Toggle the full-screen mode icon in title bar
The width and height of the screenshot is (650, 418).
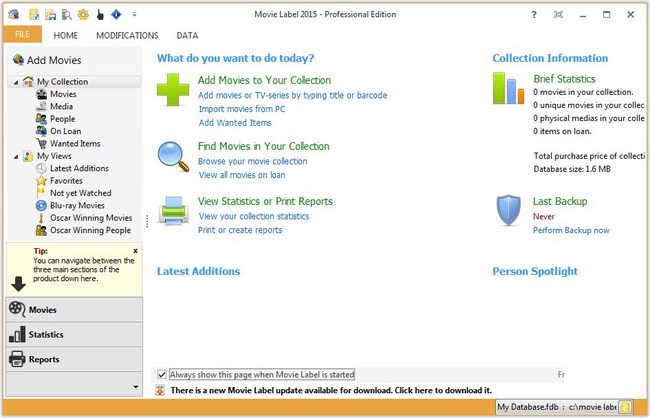558,15
